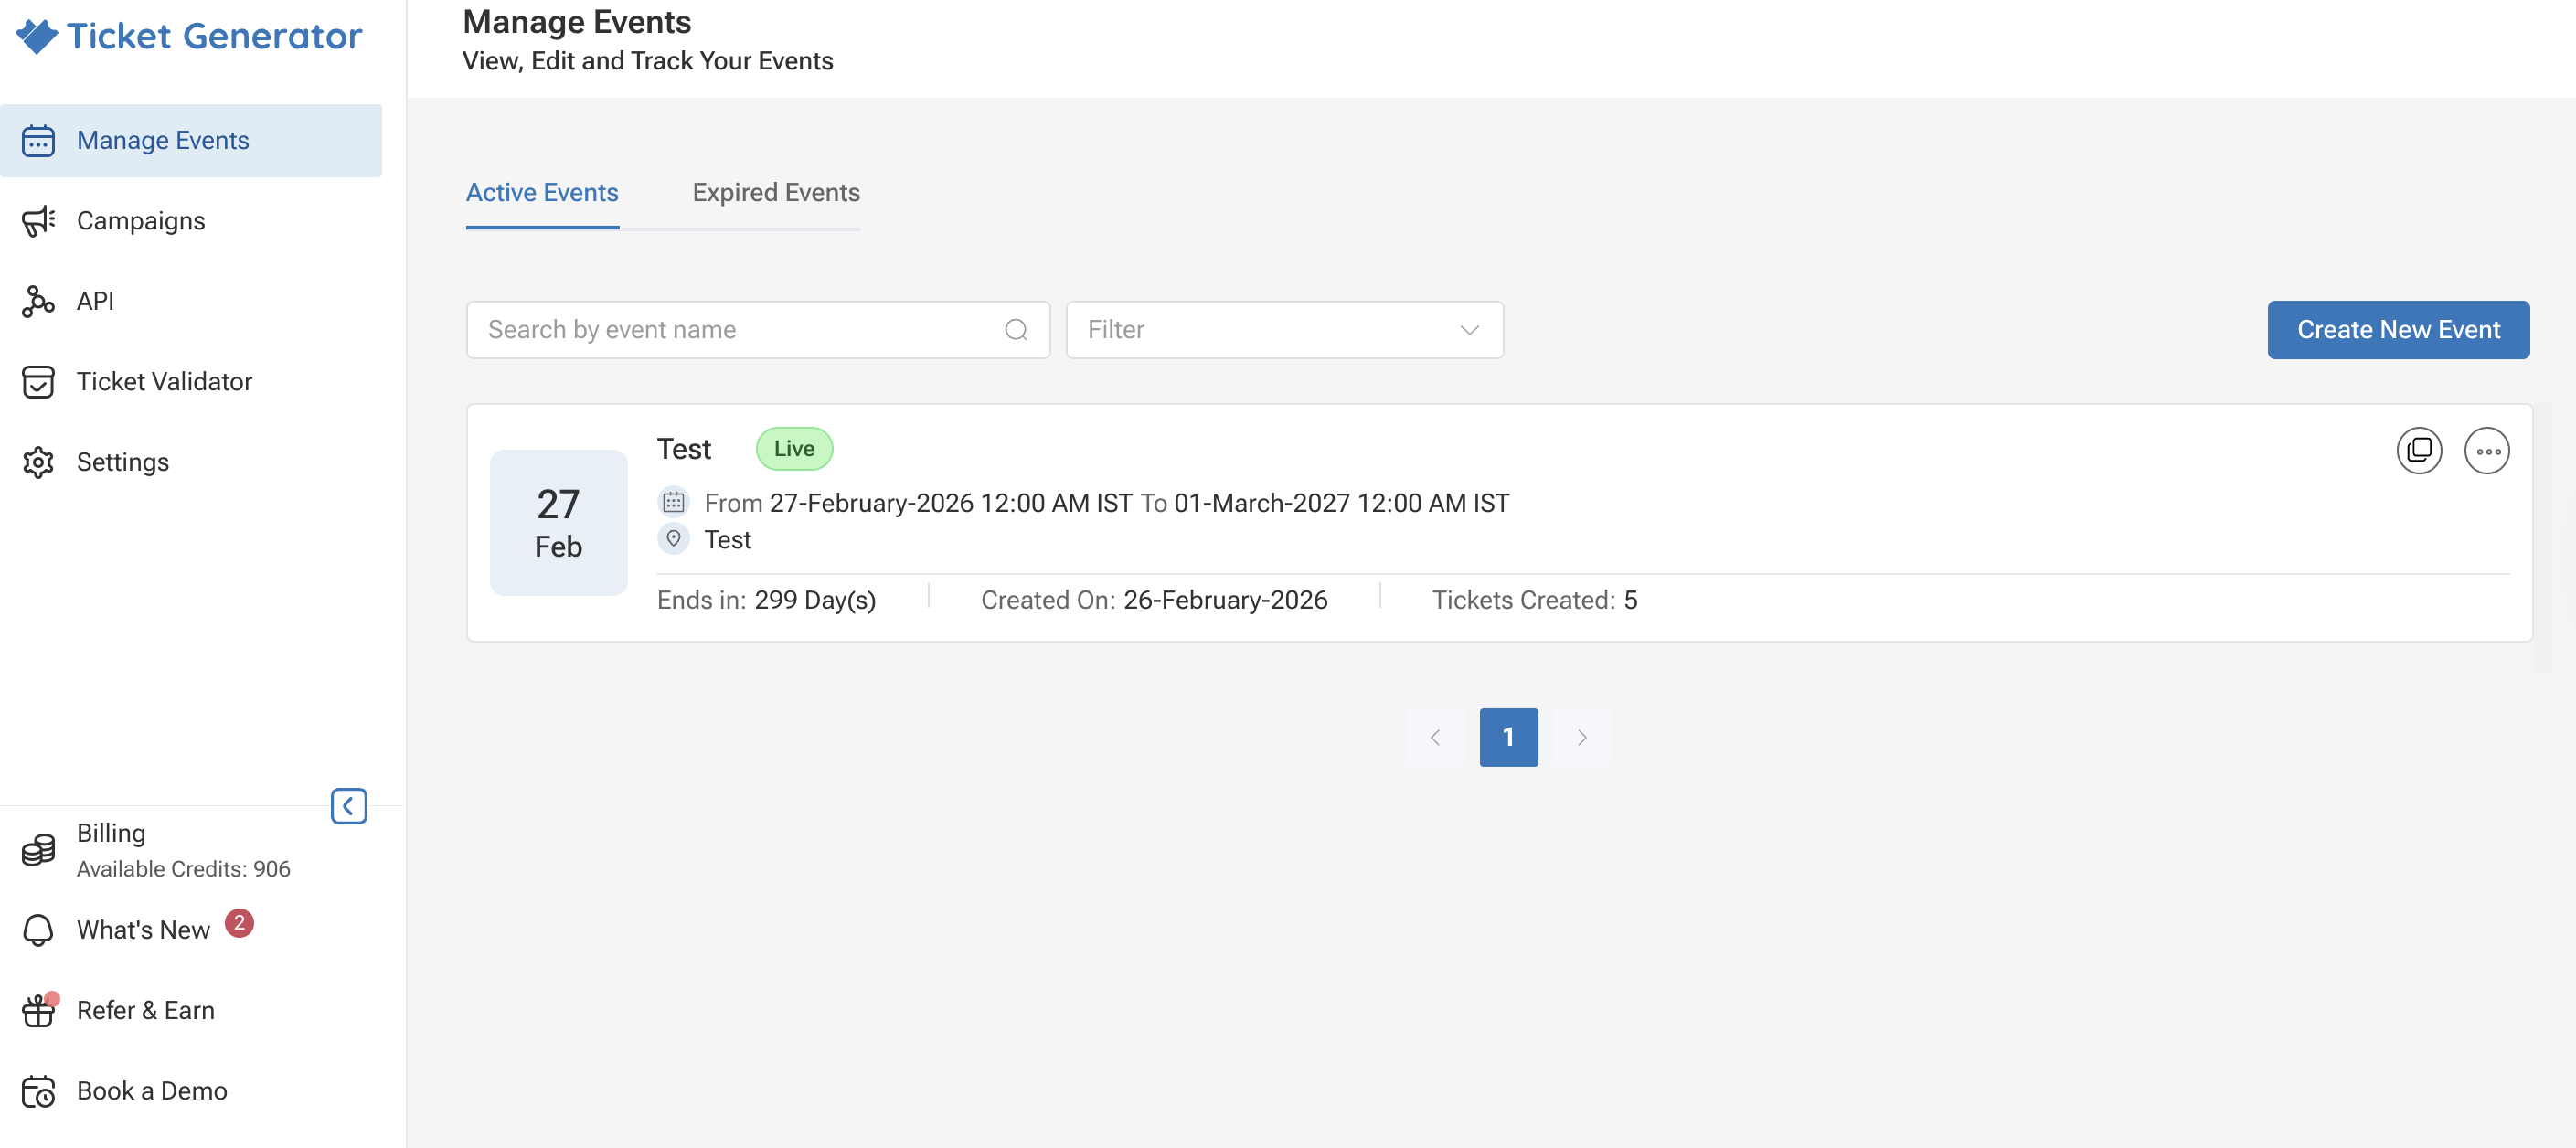Click the event location pin icon
This screenshot has width=2576, height=1148.
click(x=674, y=538)
